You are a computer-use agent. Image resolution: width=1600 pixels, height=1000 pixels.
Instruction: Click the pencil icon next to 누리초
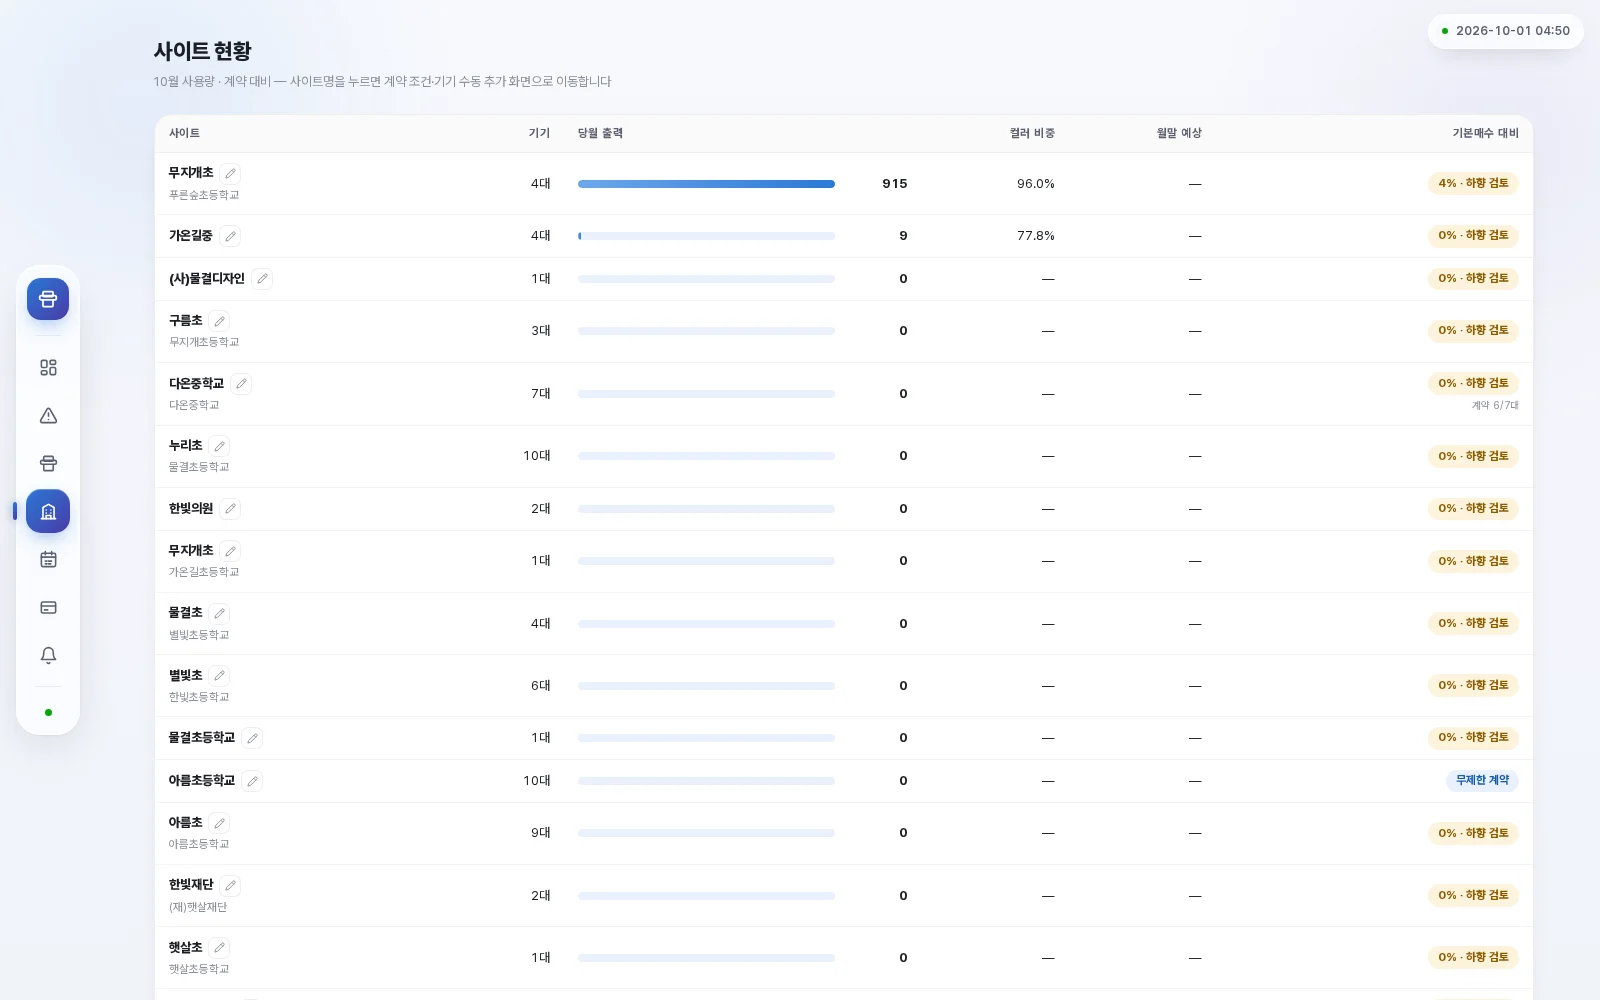[220, 446]
